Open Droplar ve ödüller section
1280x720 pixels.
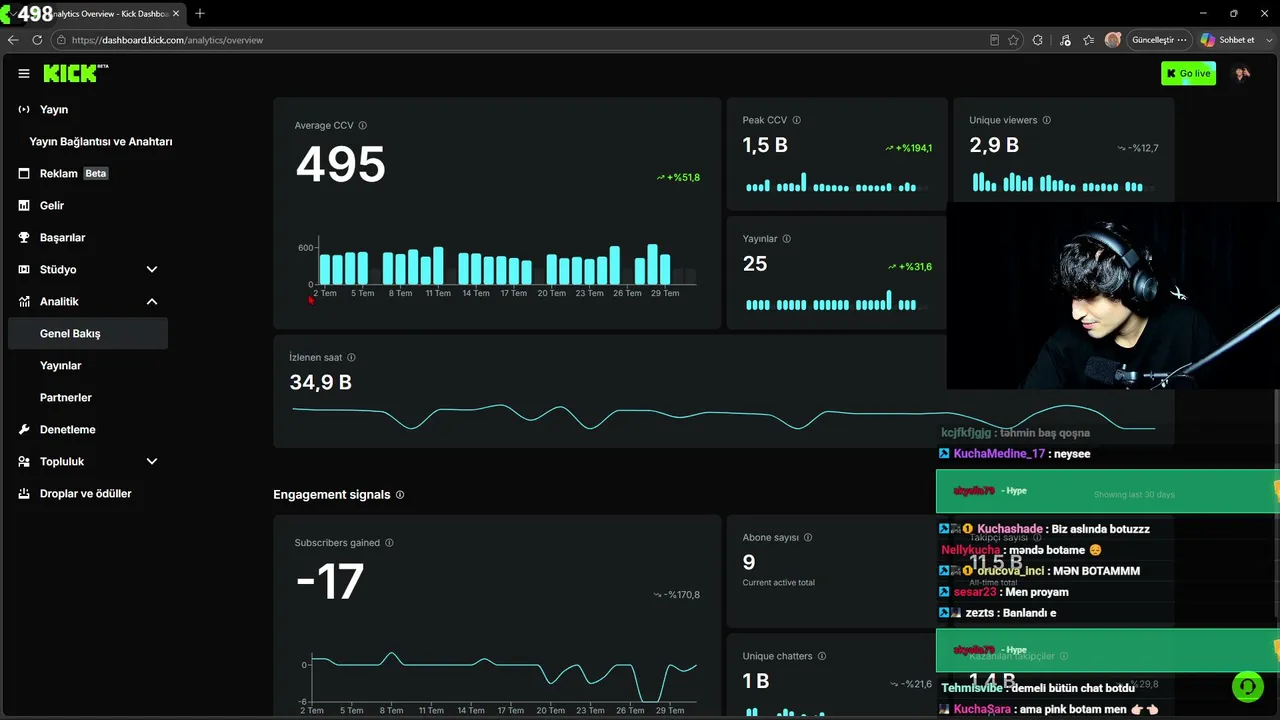click(88, 493)
